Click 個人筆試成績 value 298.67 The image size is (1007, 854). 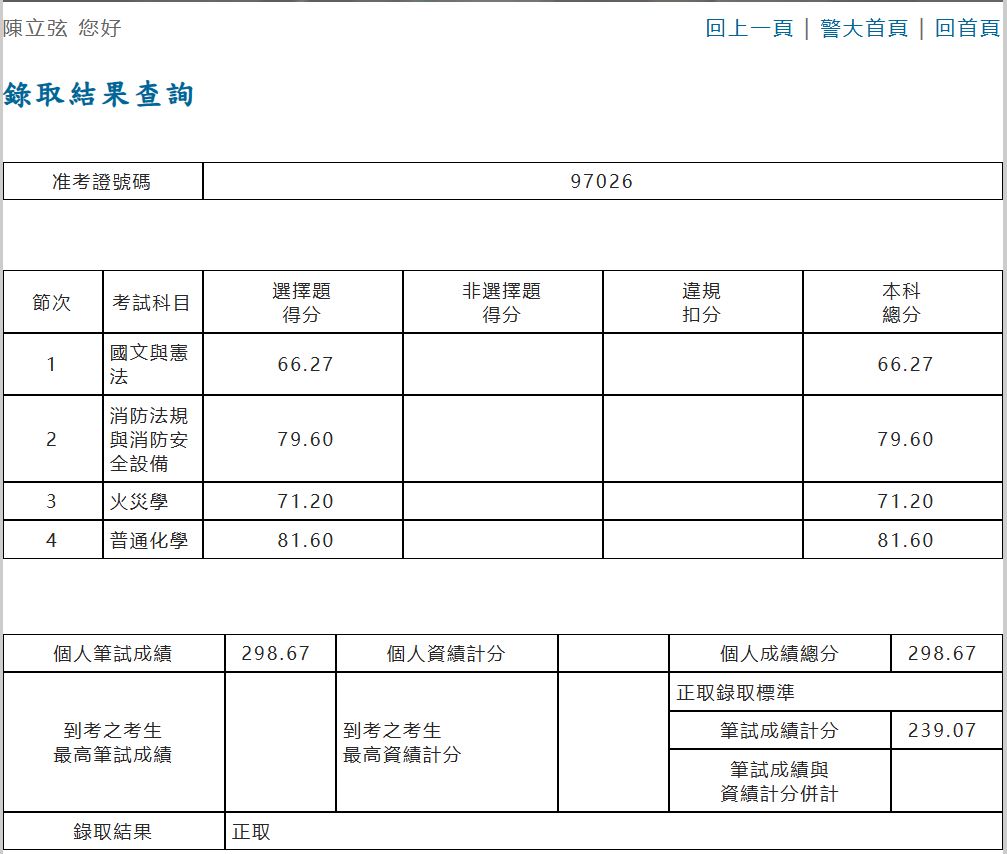(x=276, y=654)
